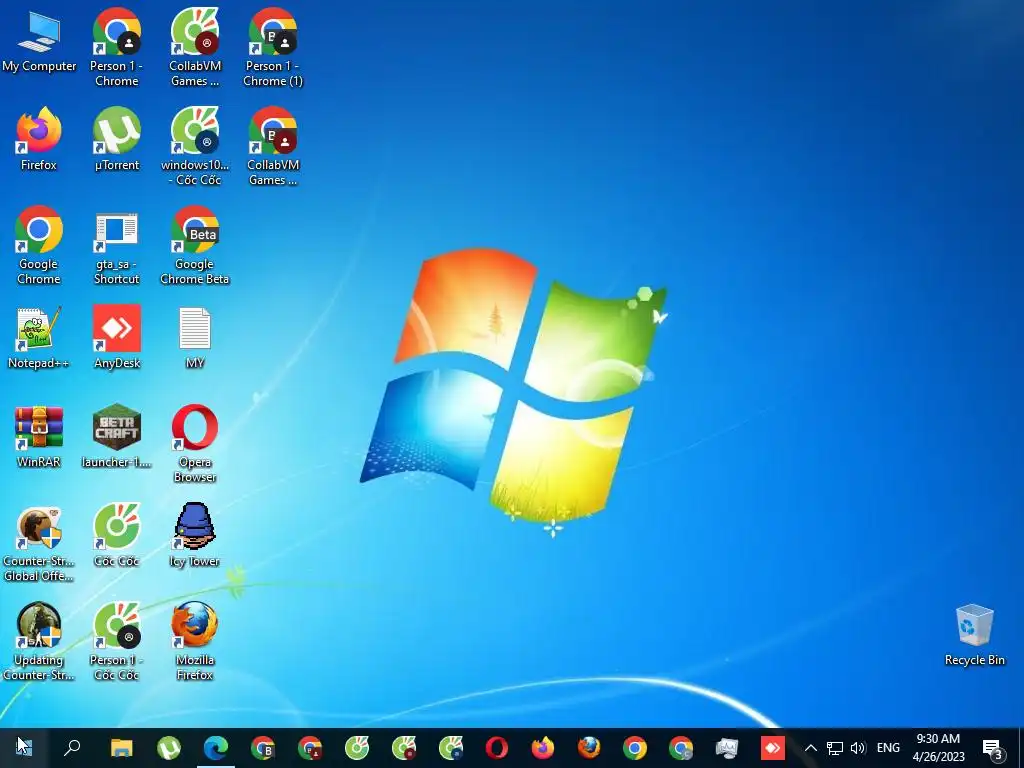The height and width of the screenshot is (768, 1024).
Task: Open the Action Center notifications icon
Action: (993, 748)
